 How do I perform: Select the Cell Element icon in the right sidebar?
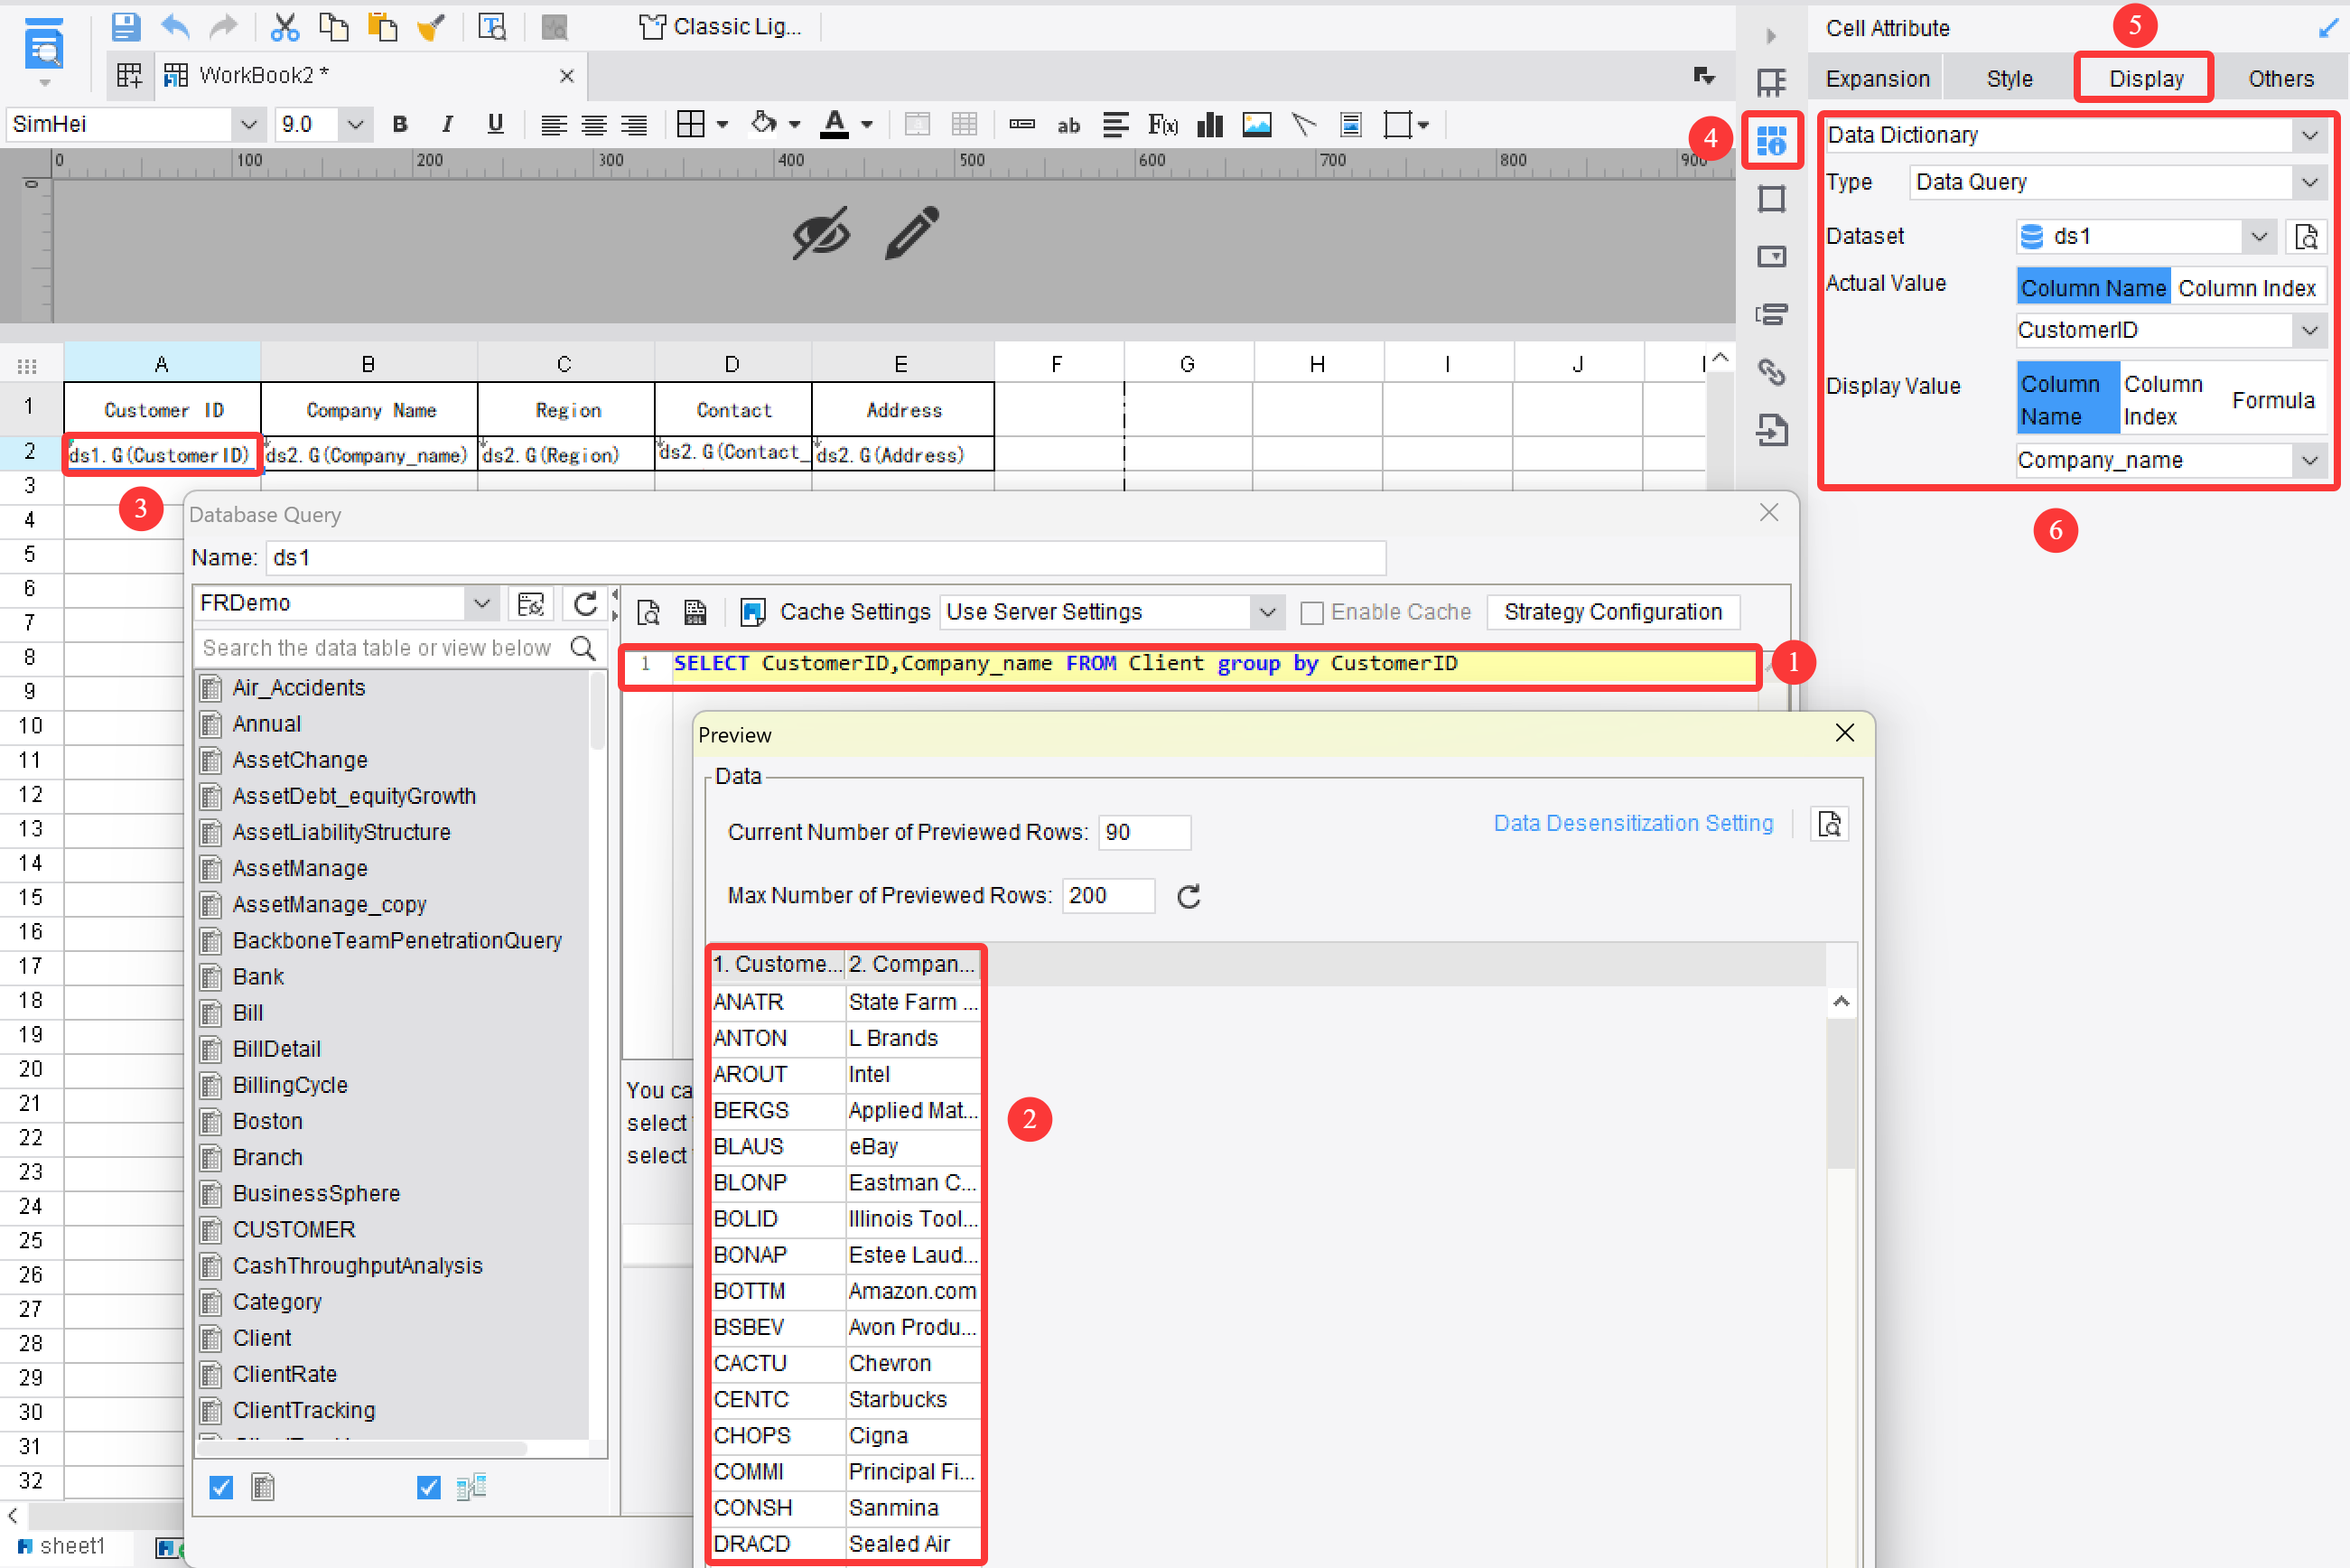click(x=1772, y=141)
